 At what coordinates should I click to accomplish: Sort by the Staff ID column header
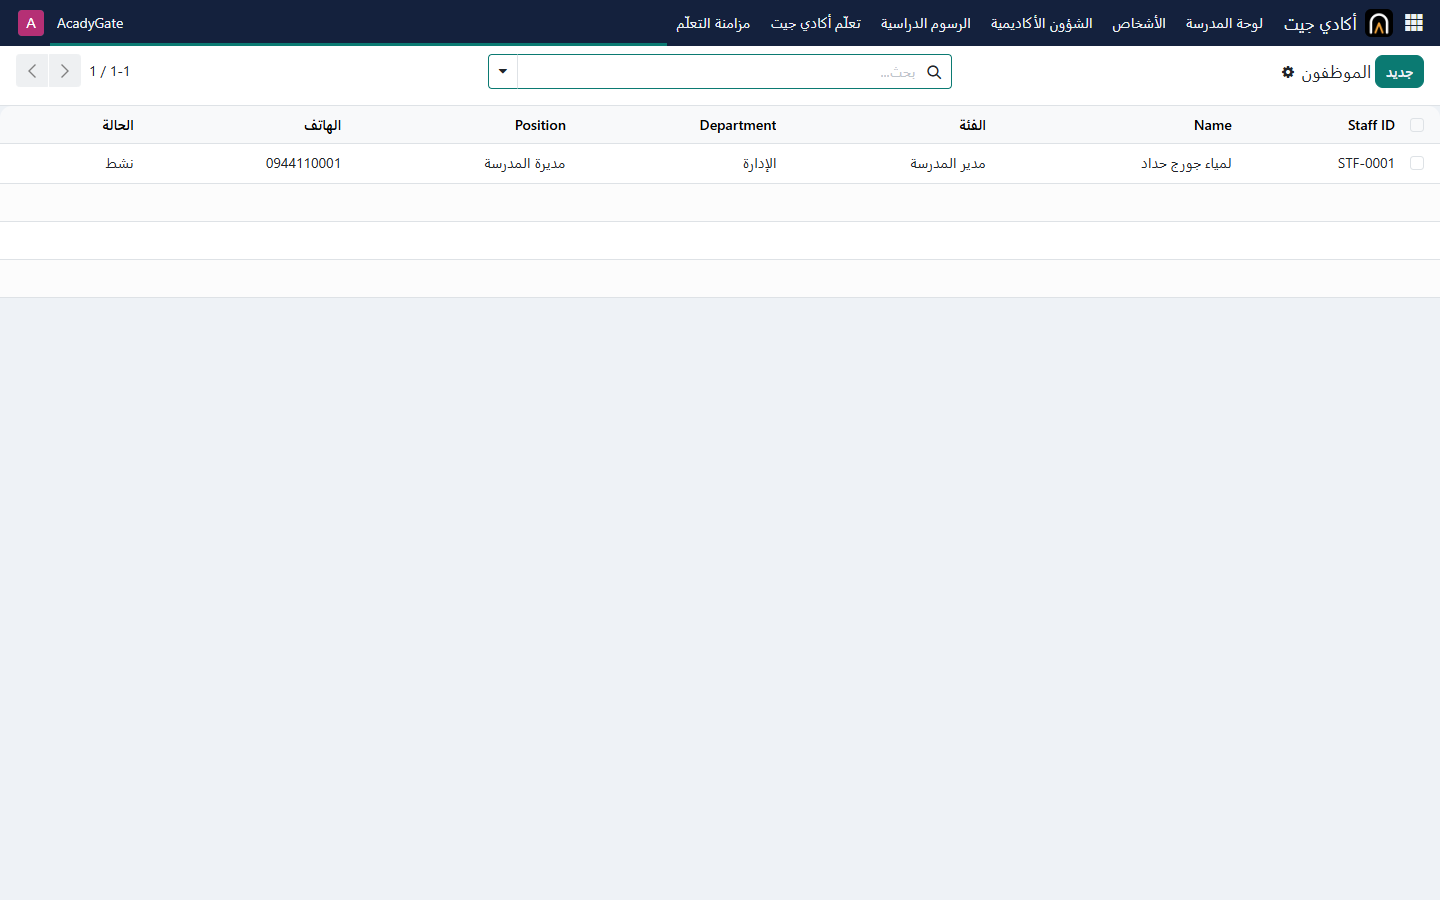[x=1371, y=125]
